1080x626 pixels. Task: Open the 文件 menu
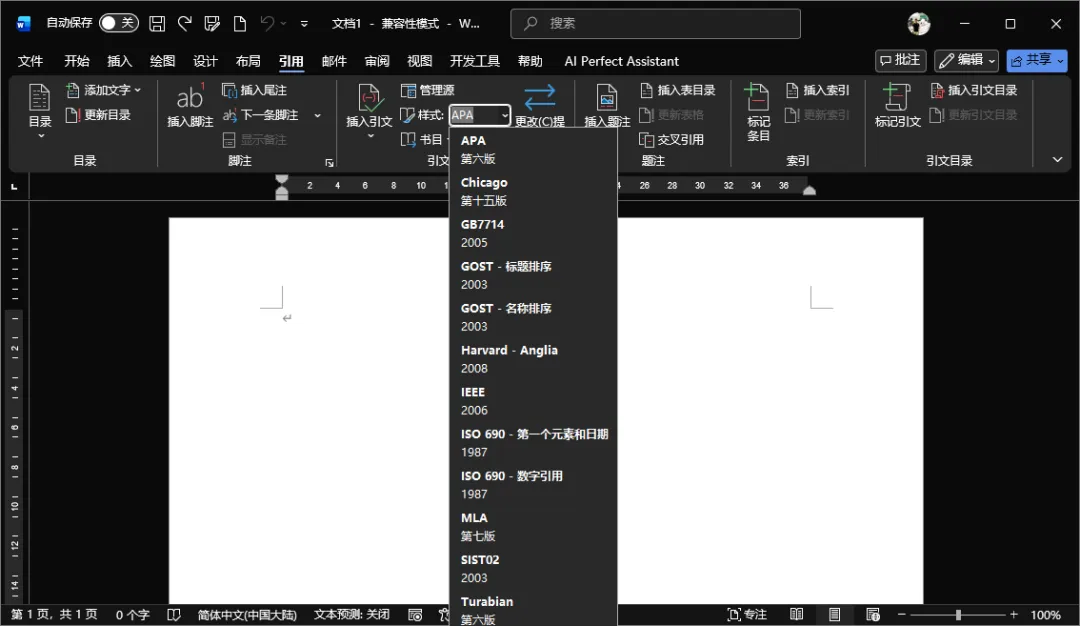click(30, 61)
